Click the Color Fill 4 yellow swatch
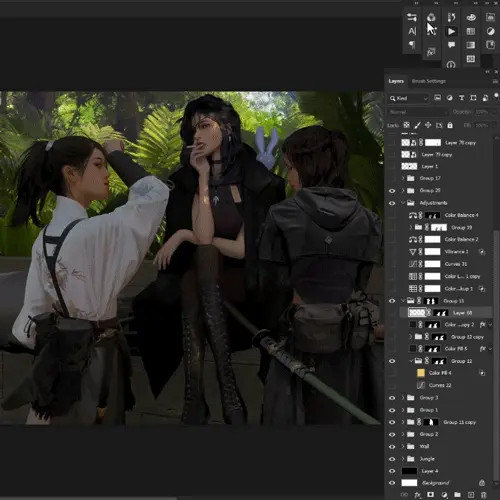 421,373
